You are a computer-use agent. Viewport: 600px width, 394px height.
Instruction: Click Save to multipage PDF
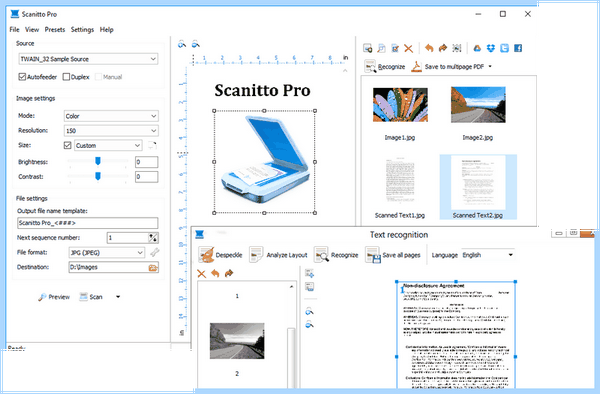[x=448, y=67]
